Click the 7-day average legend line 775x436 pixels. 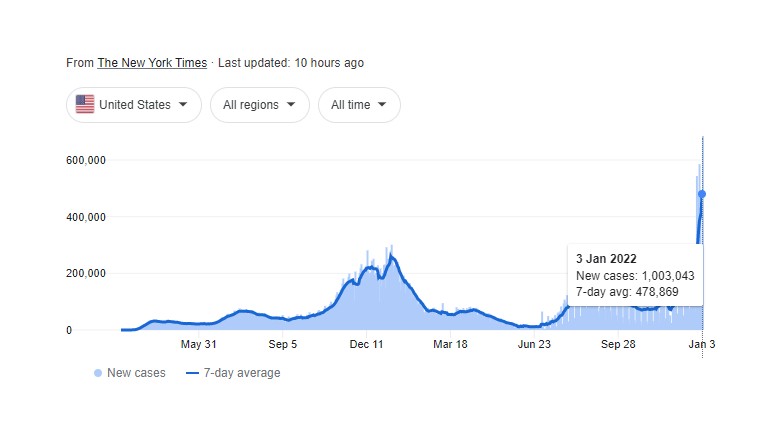click(192, 373)
